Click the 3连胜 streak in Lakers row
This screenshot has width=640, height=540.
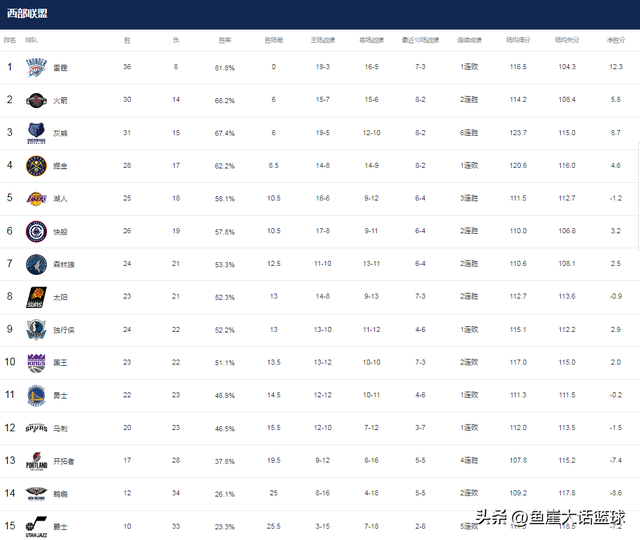[x=469, y=198]
